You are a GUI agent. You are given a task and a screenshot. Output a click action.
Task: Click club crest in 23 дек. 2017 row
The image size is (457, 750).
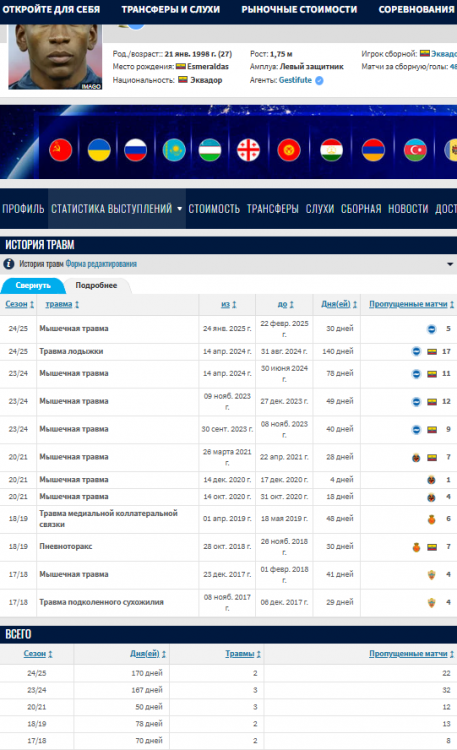[432, 574]
